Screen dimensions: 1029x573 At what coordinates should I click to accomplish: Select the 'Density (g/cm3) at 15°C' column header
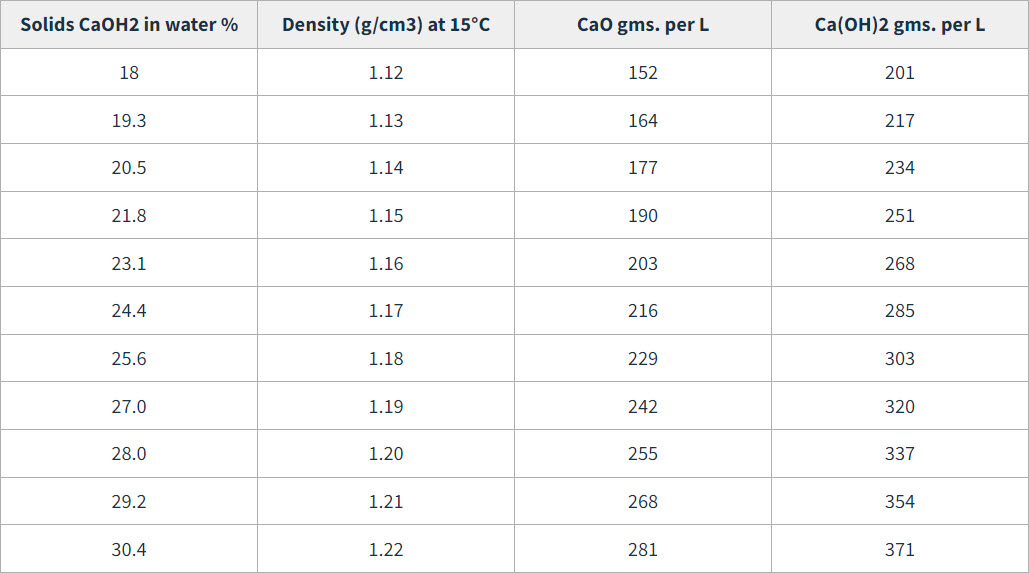coord(386,25)
